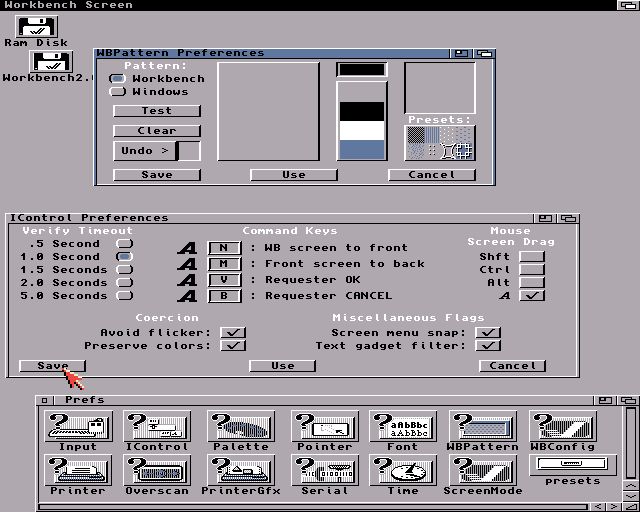Save IControl Preferences settings
640x512 pixels.
pyautogui.click(x=53, y=366)
